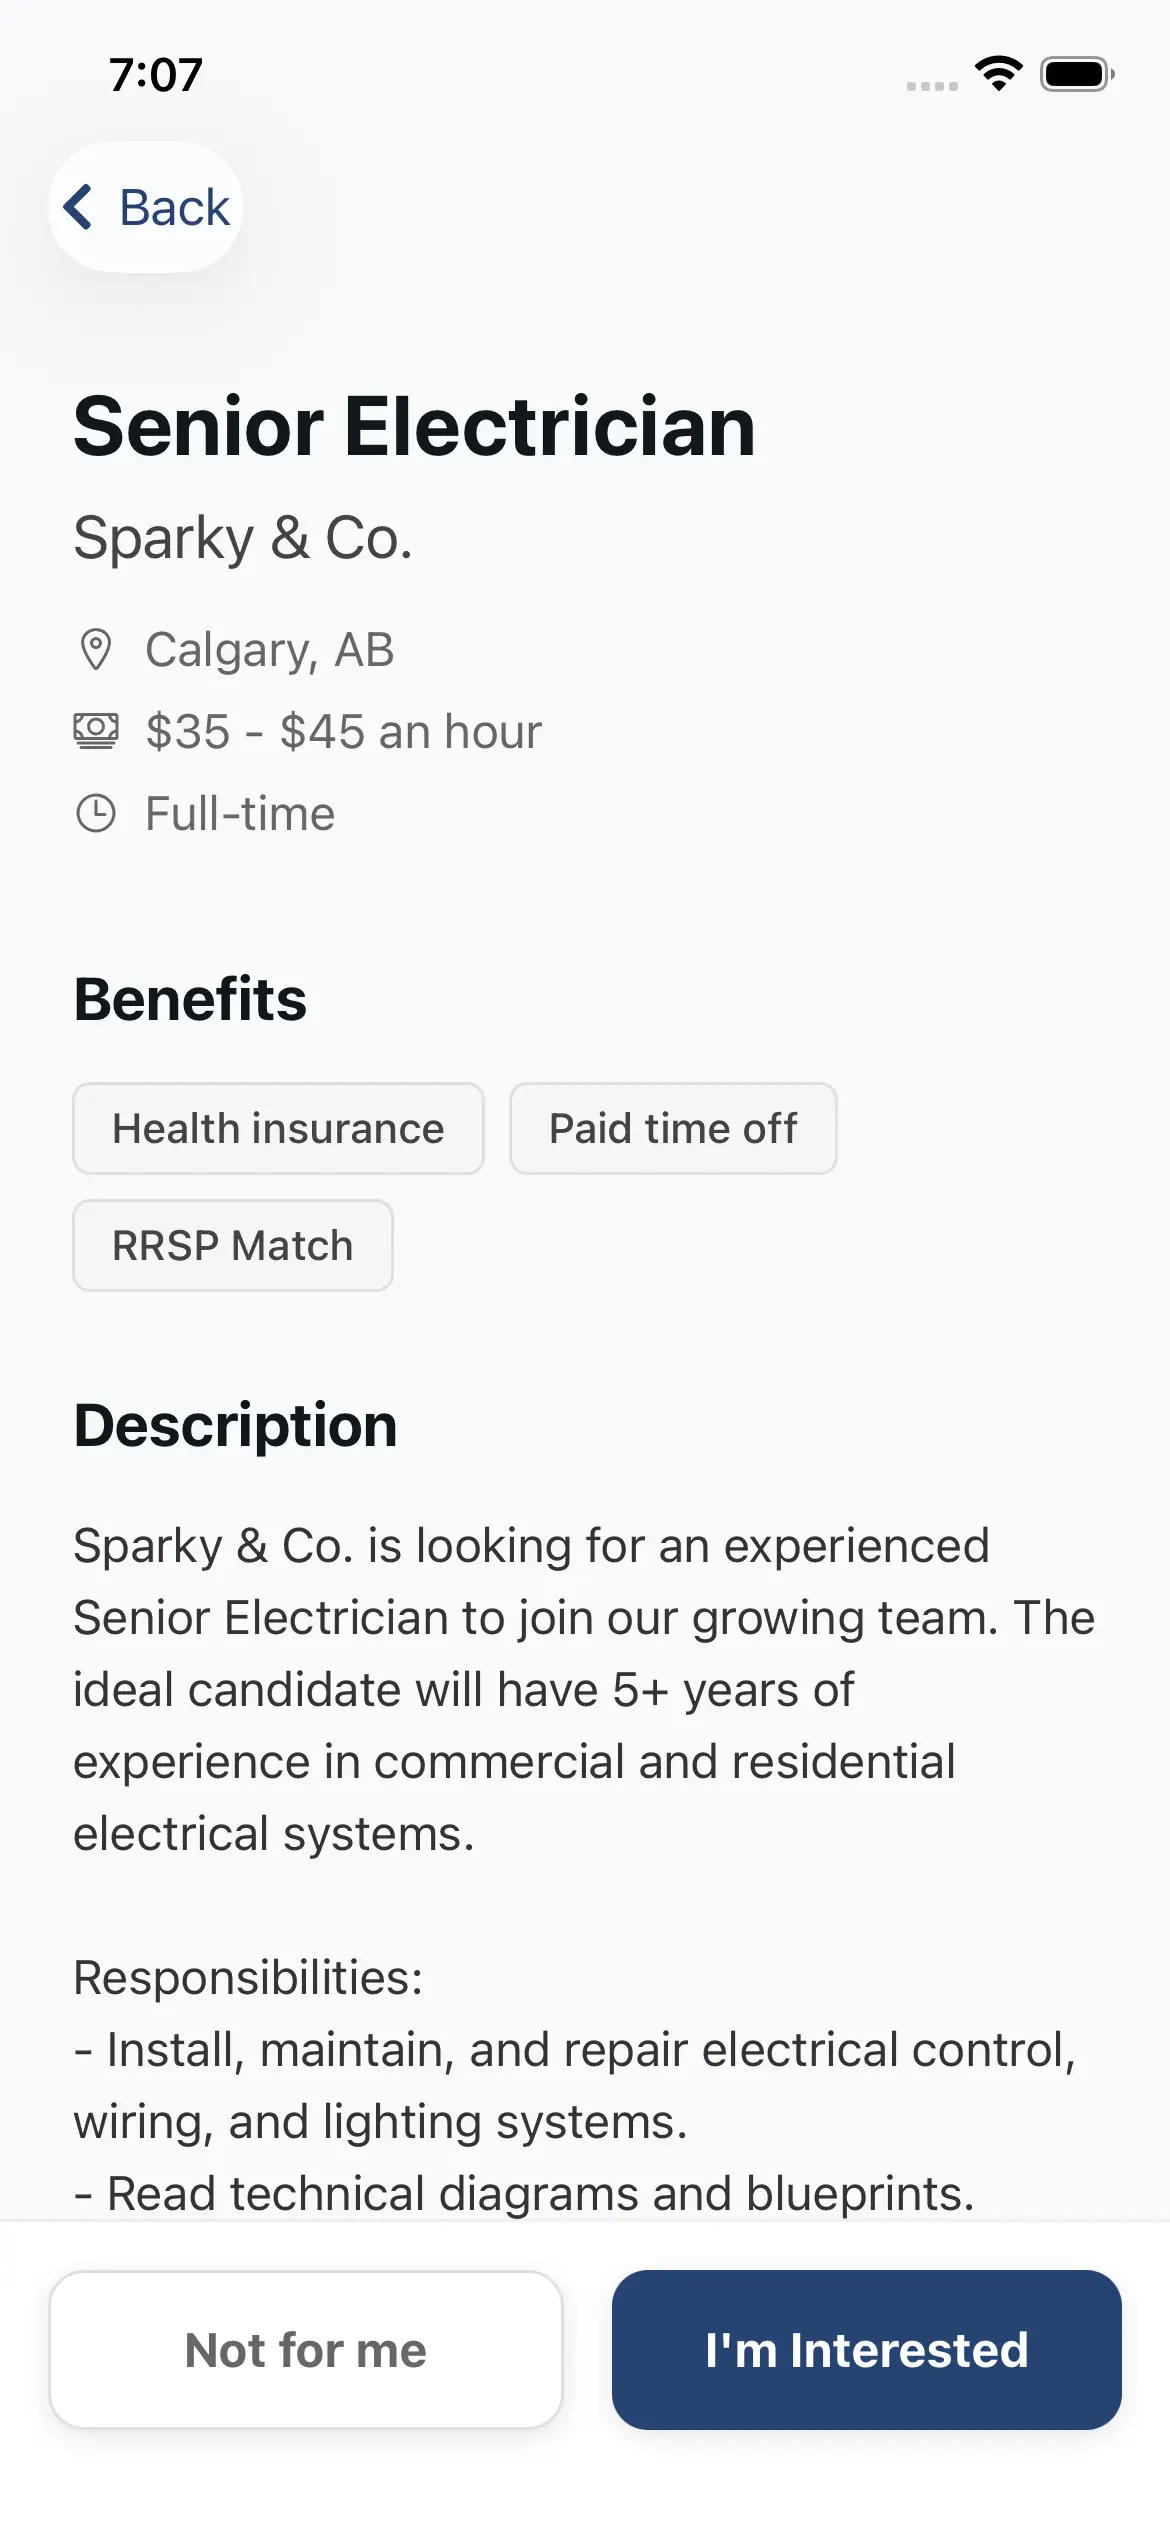Click the clock icon beside Full-time
Screen dimensions: 1170x2532
point(96,813)
